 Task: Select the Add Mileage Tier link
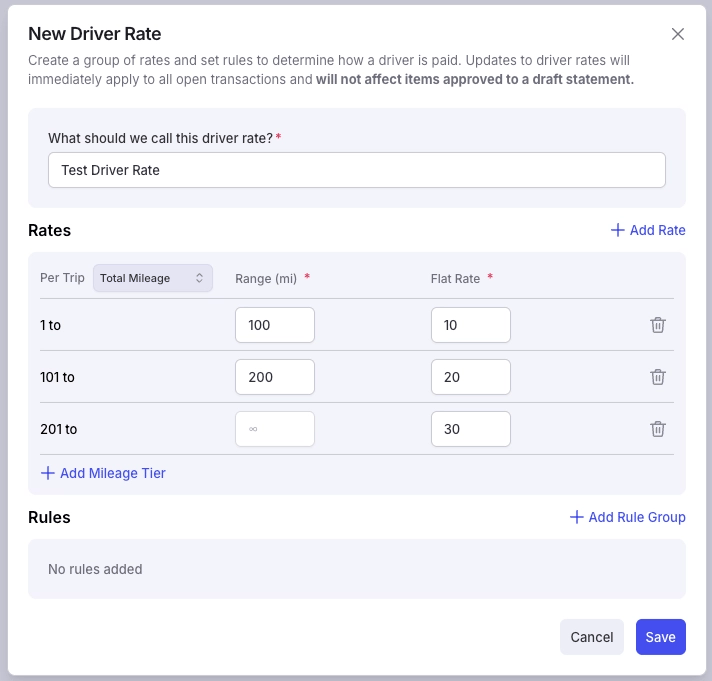[x=103, y=473]
